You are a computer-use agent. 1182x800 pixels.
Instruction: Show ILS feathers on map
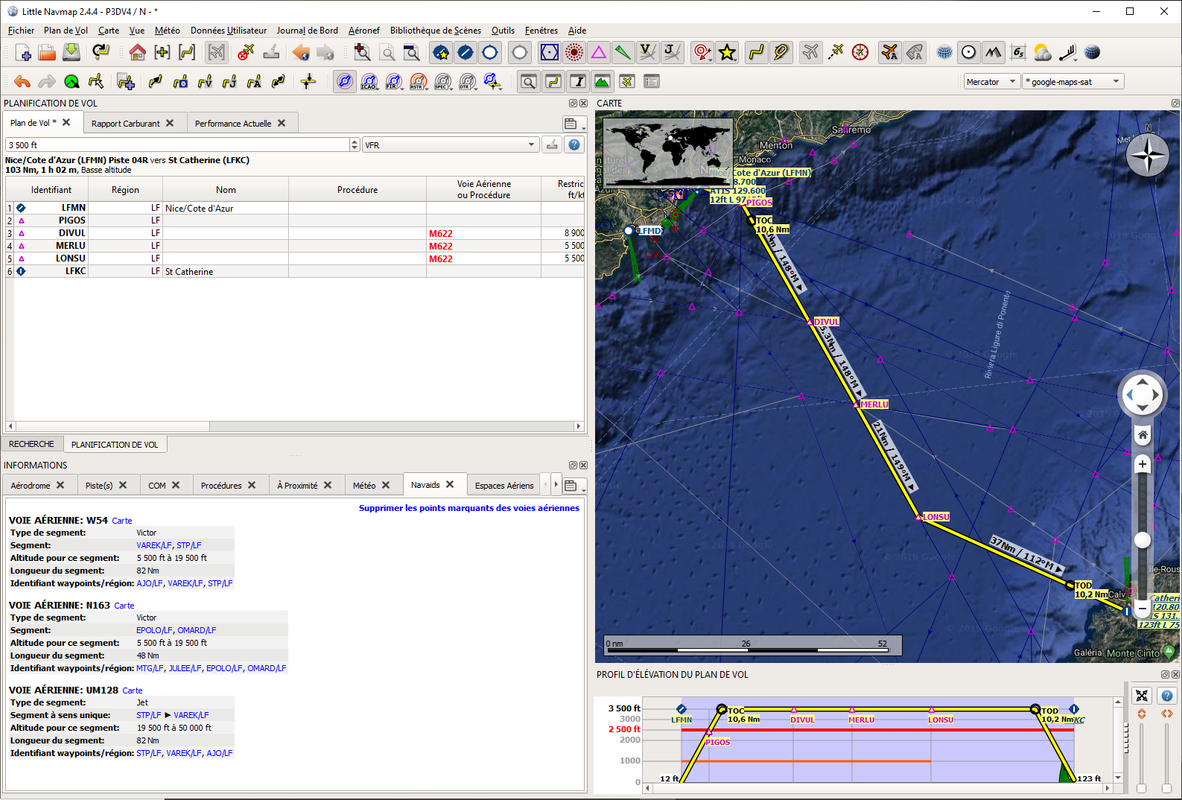pos(623,52)
